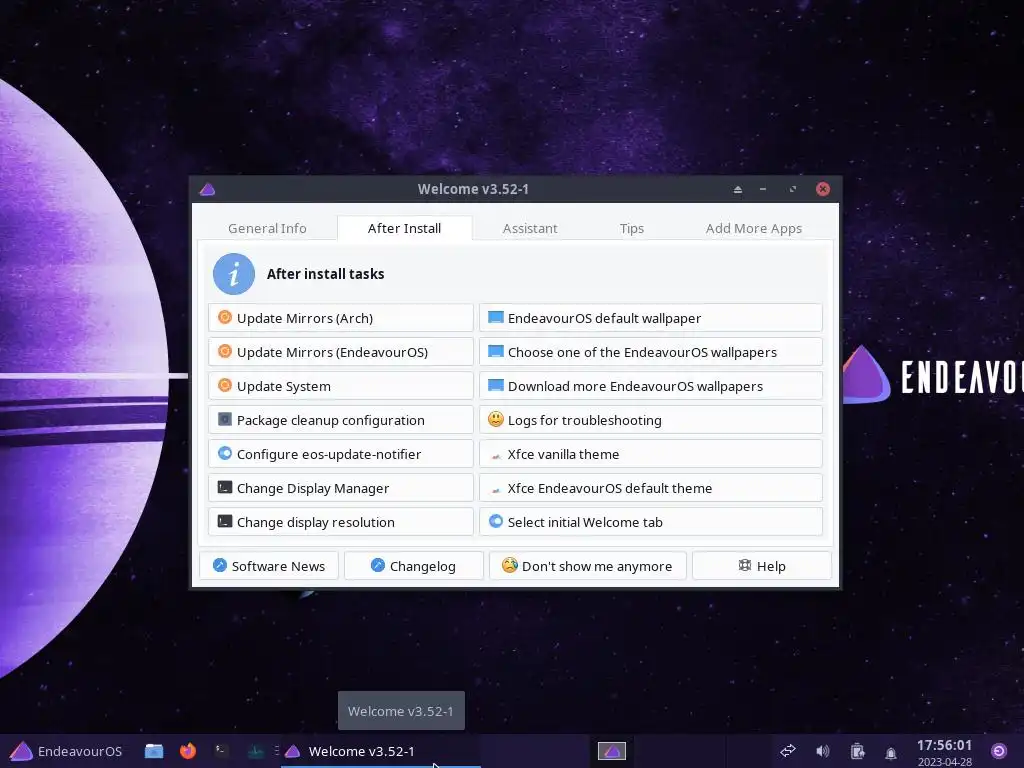The height and width of the screenshot is (768, 1024).
Task: Click Don't show me anymore
Action: click(587, 566)
